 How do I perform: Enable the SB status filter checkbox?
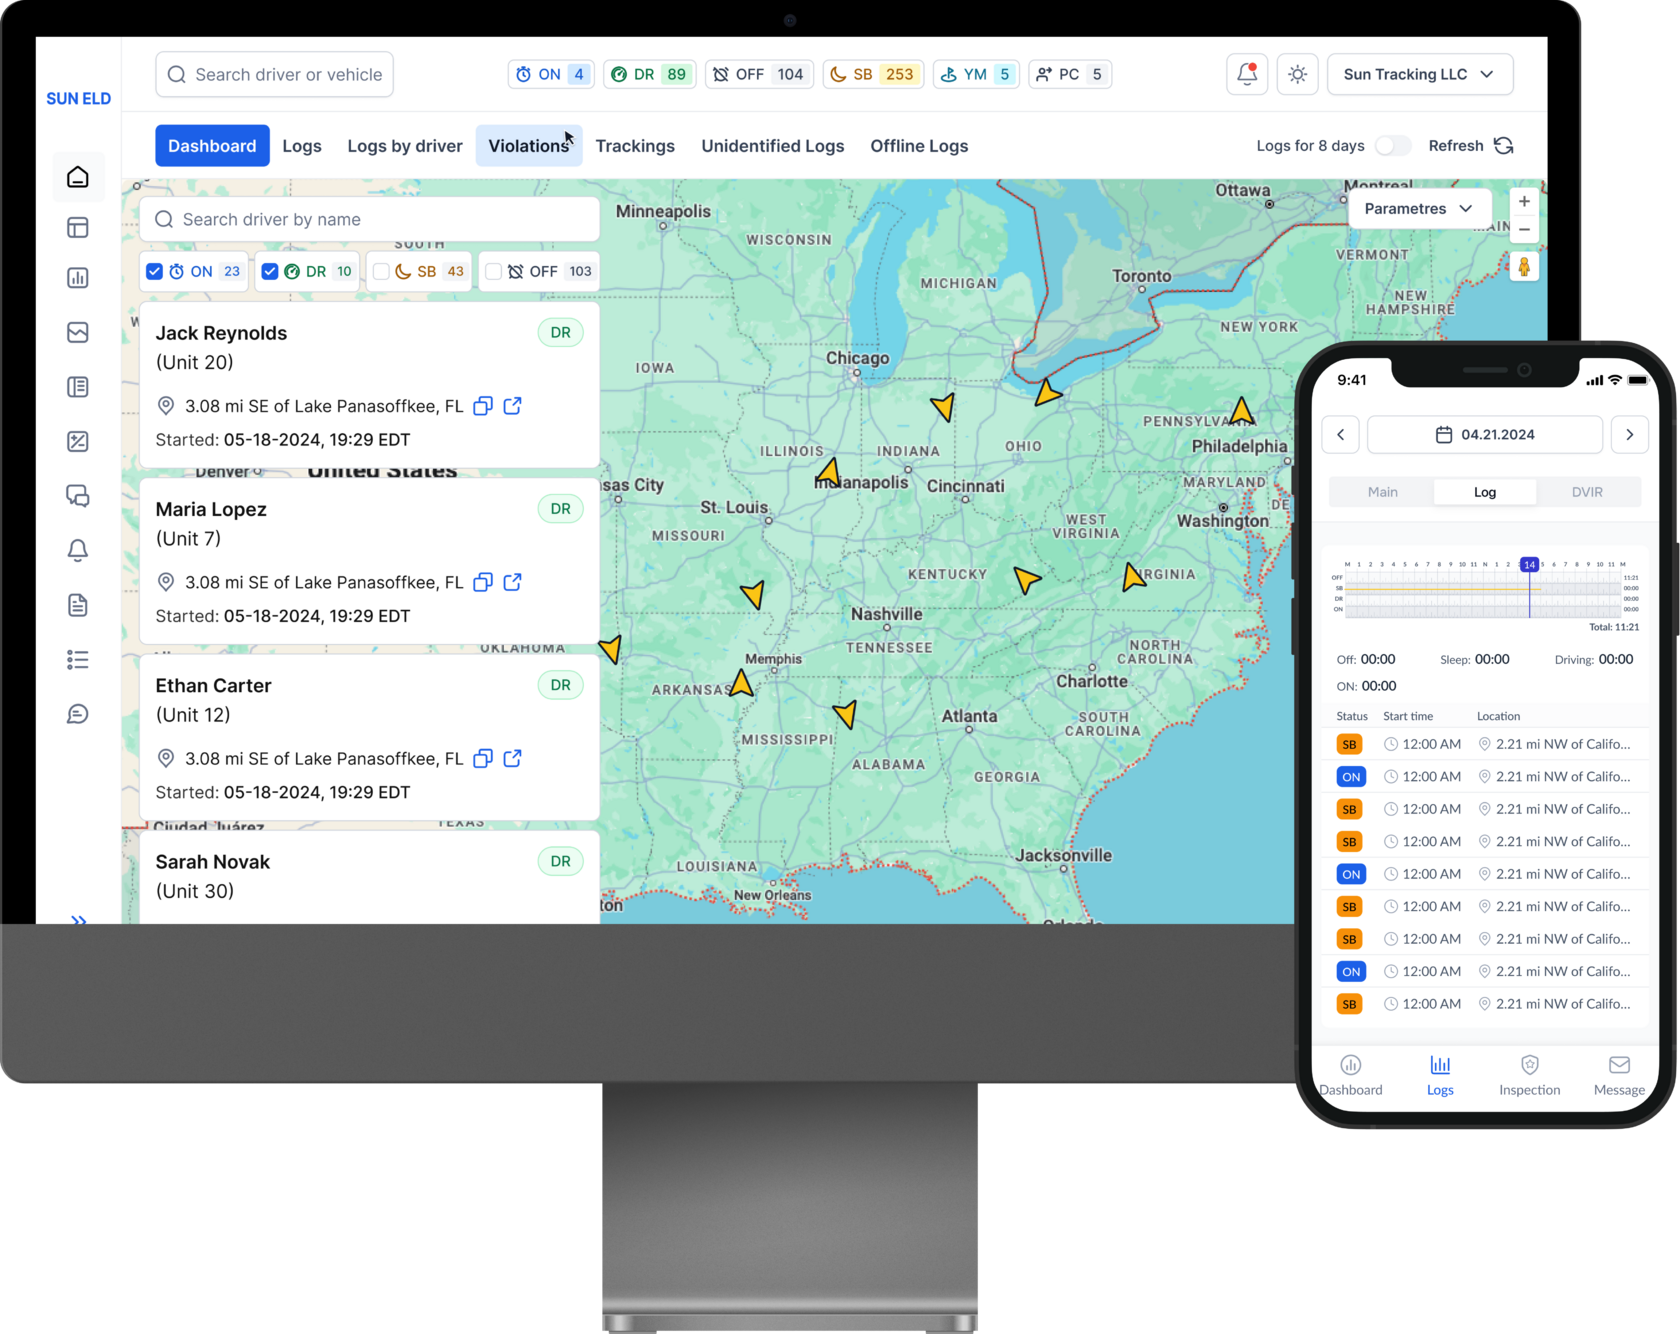tap(381, 271)
